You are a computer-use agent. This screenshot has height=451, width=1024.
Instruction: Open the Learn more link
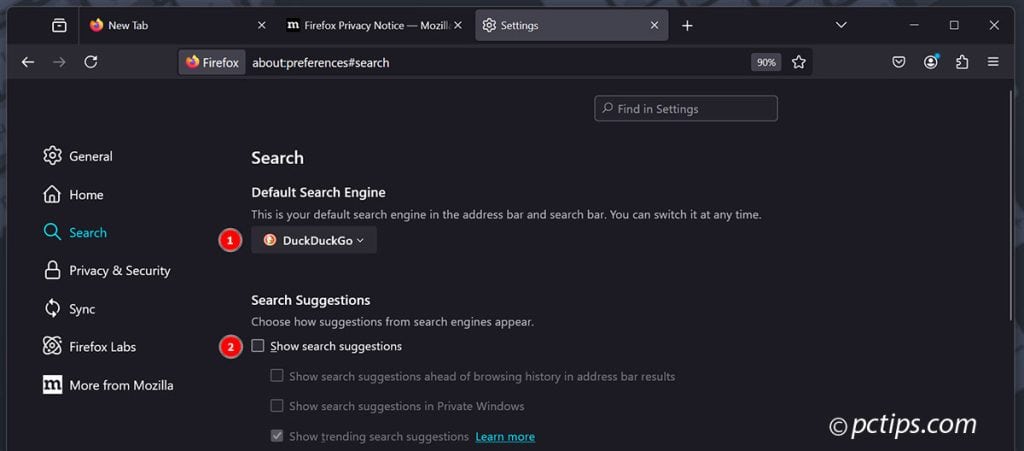click(505, 437)
